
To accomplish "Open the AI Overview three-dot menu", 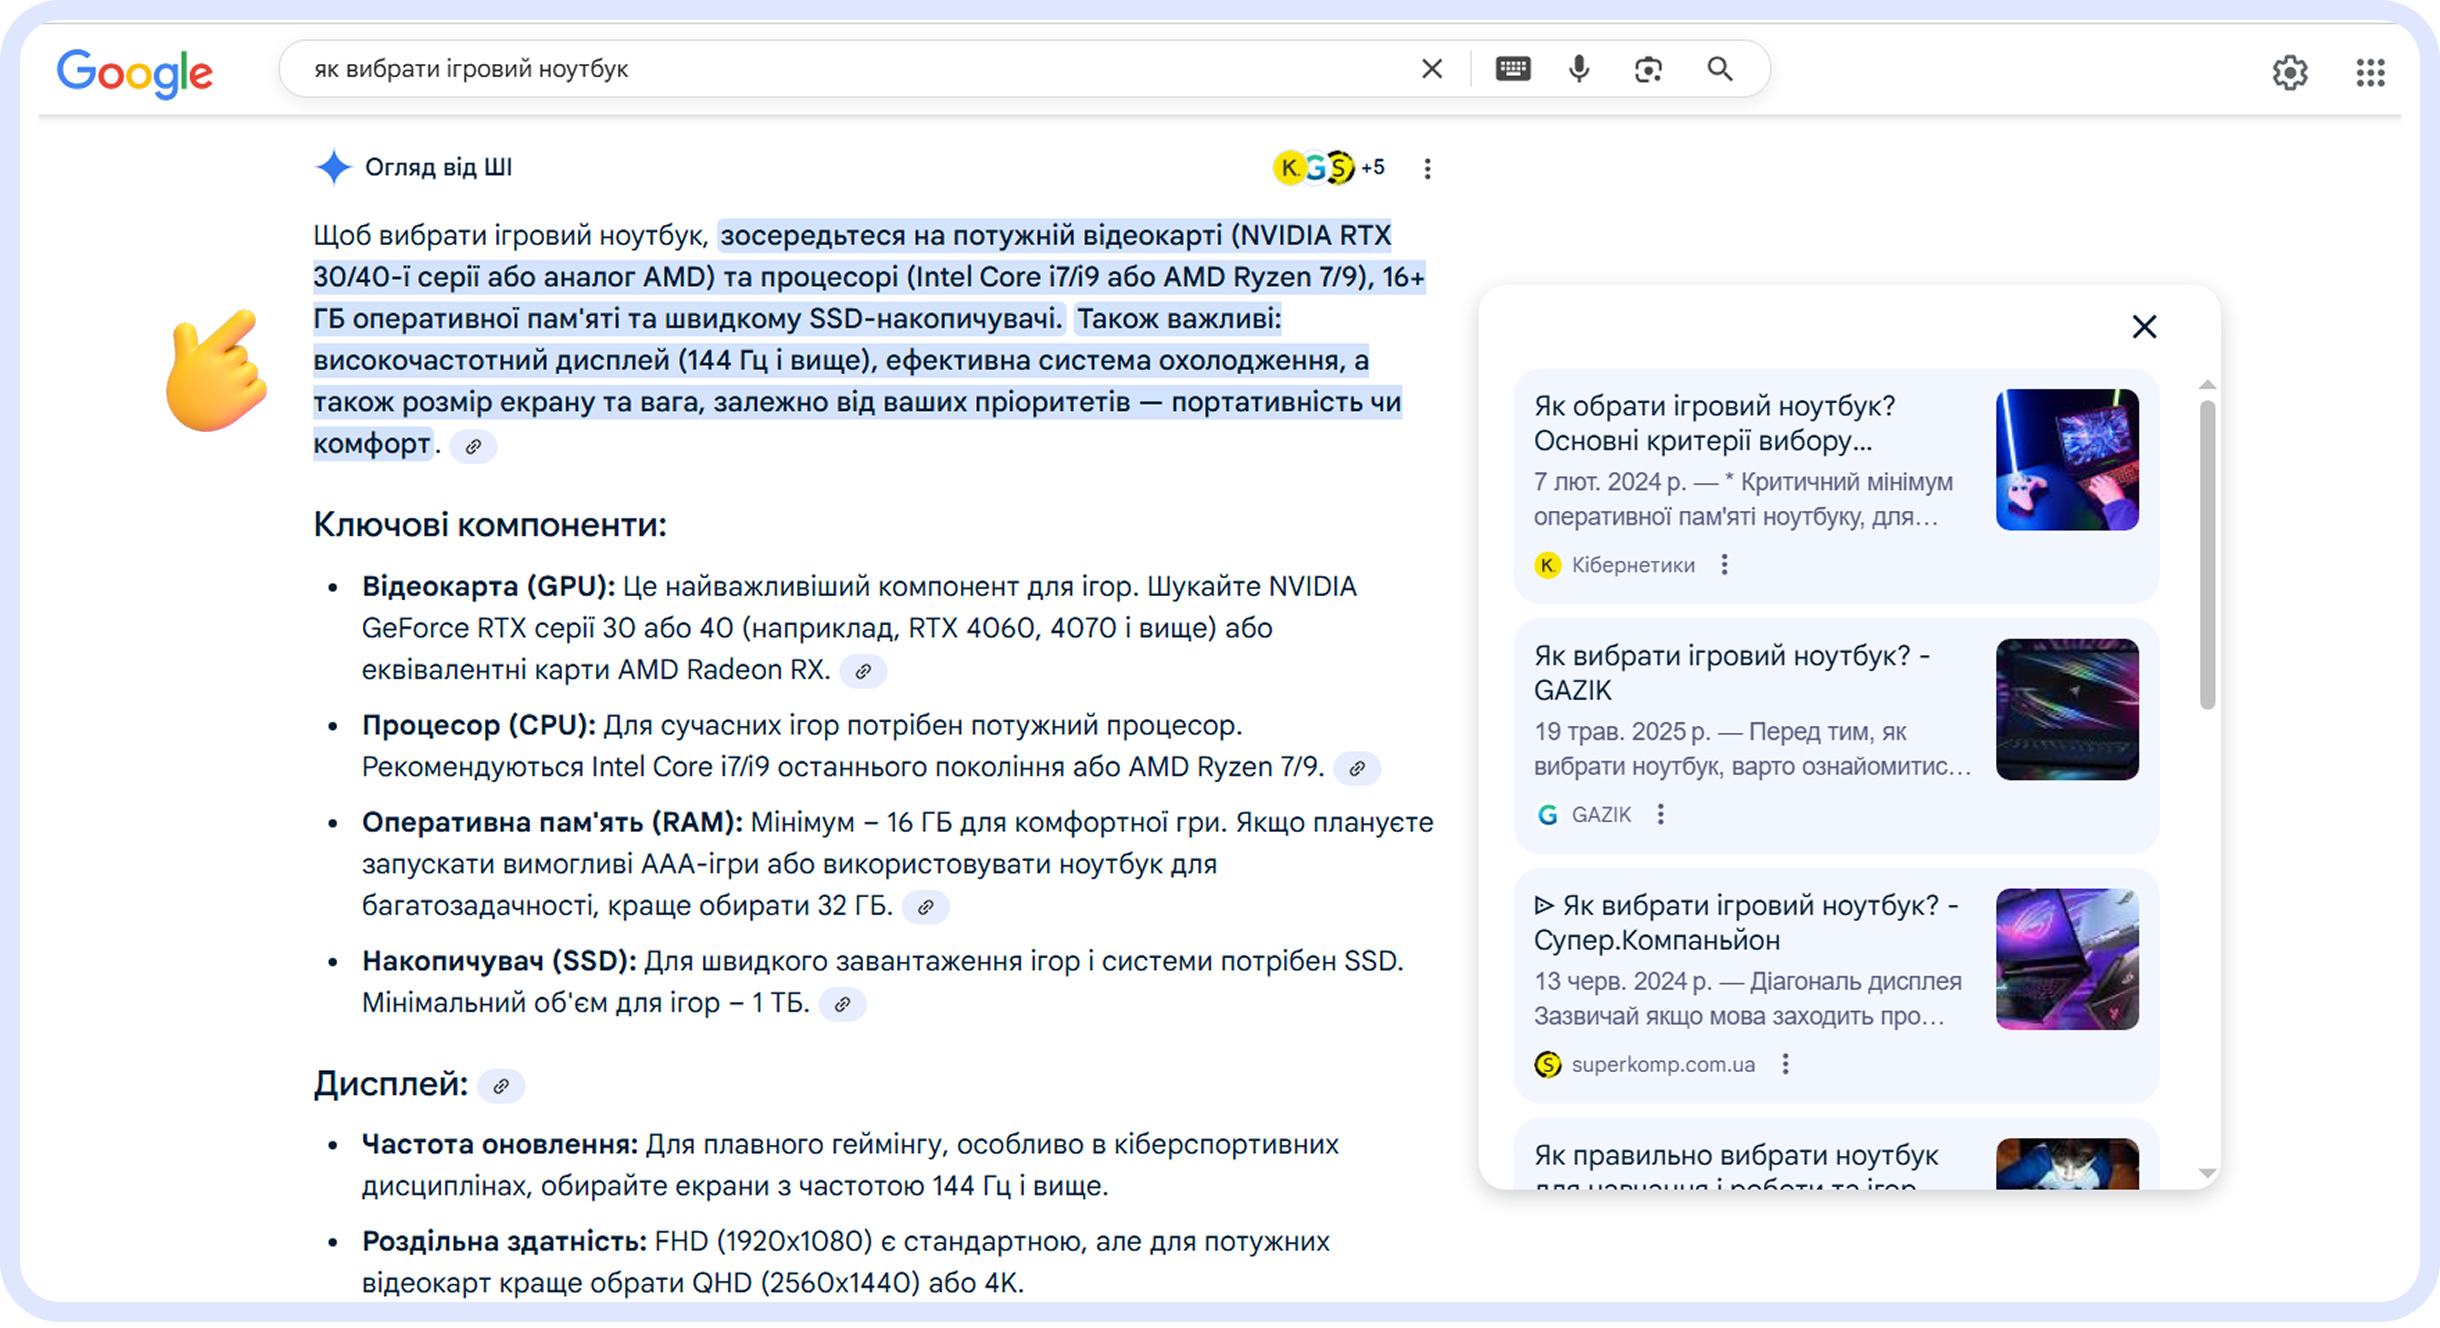I will 1428,168.
